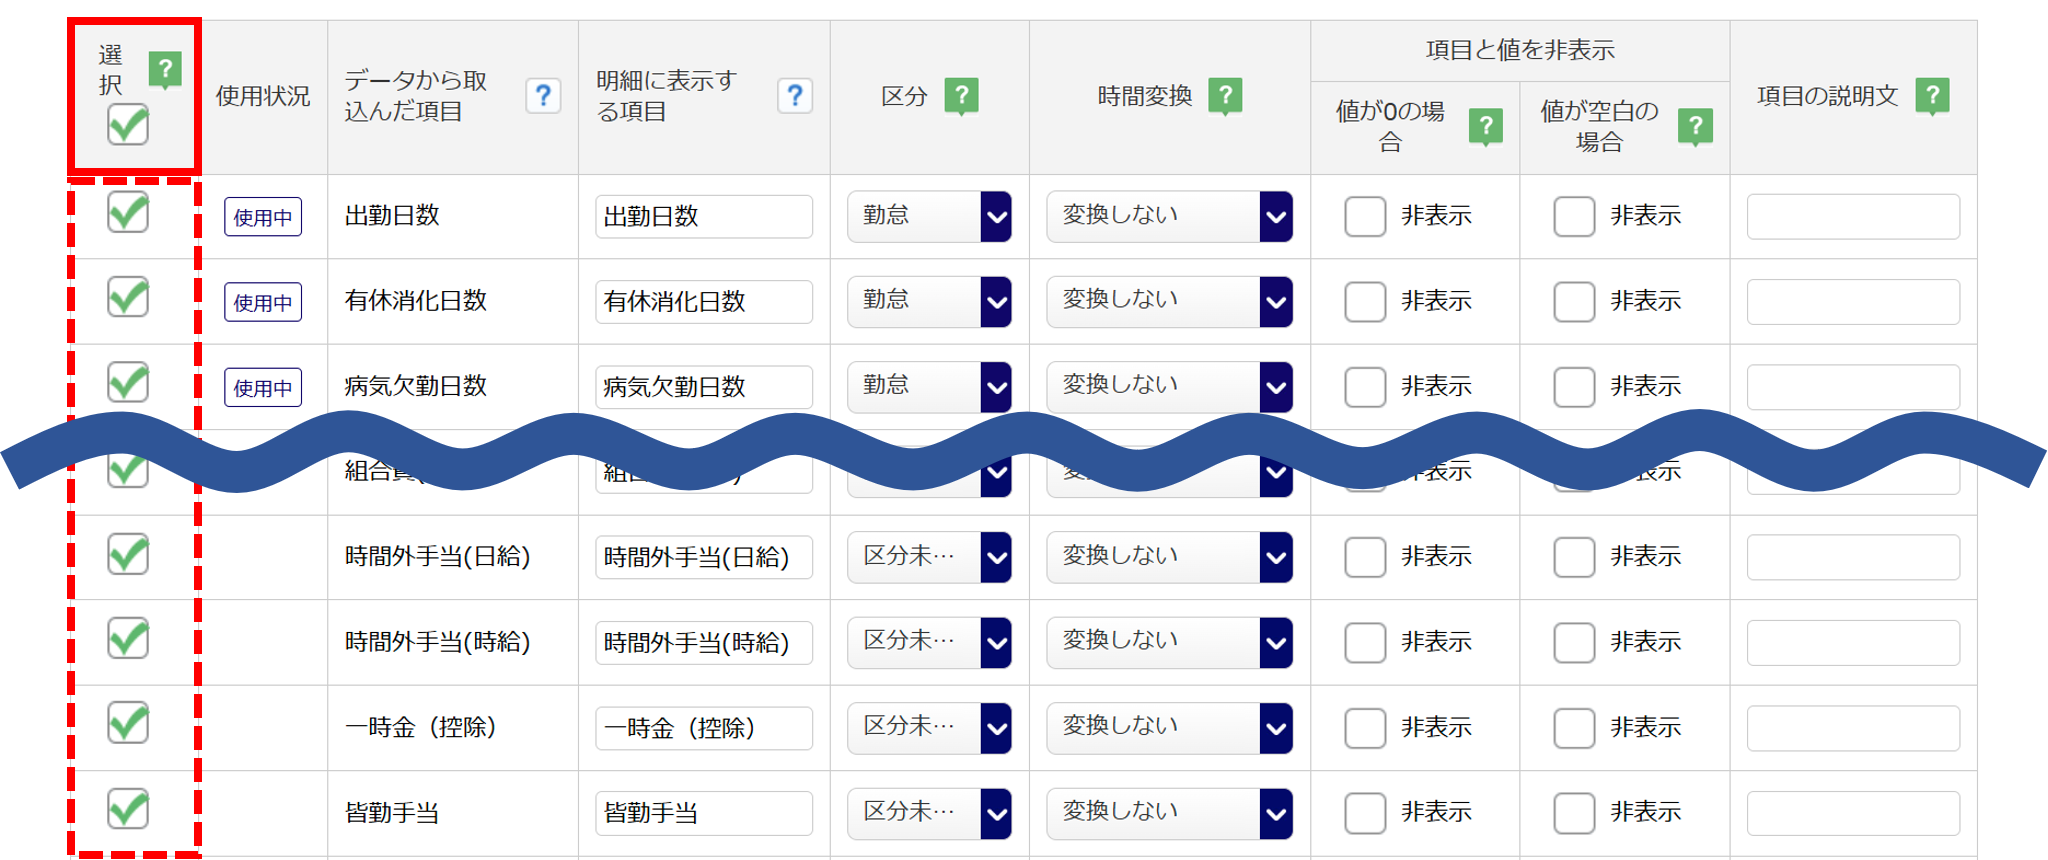This screenshot has width=2048, height=860.
Task: Edit 明細に表示する項目 field for 皆勤手当
Action: coord(704,813)
